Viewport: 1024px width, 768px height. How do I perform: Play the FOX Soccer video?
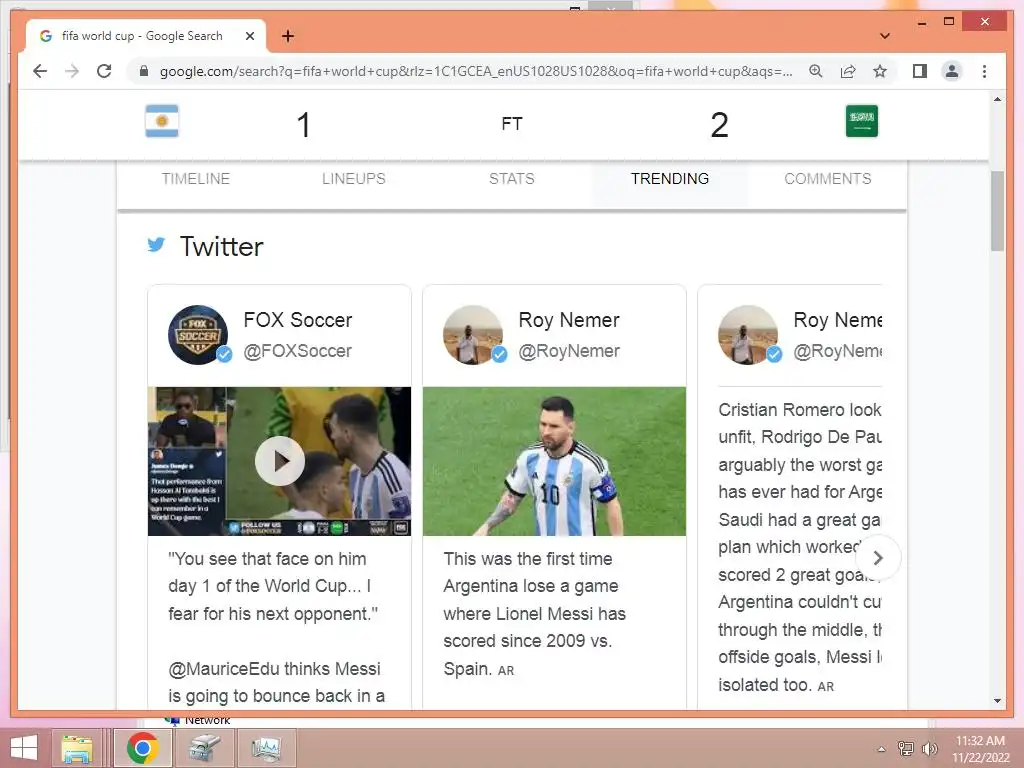click(280, 461)
